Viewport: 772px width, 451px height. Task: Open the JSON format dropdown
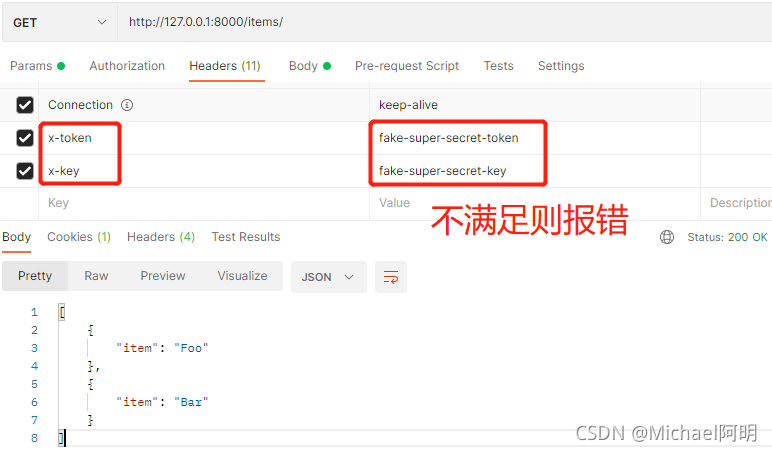(x=328, y=277)
